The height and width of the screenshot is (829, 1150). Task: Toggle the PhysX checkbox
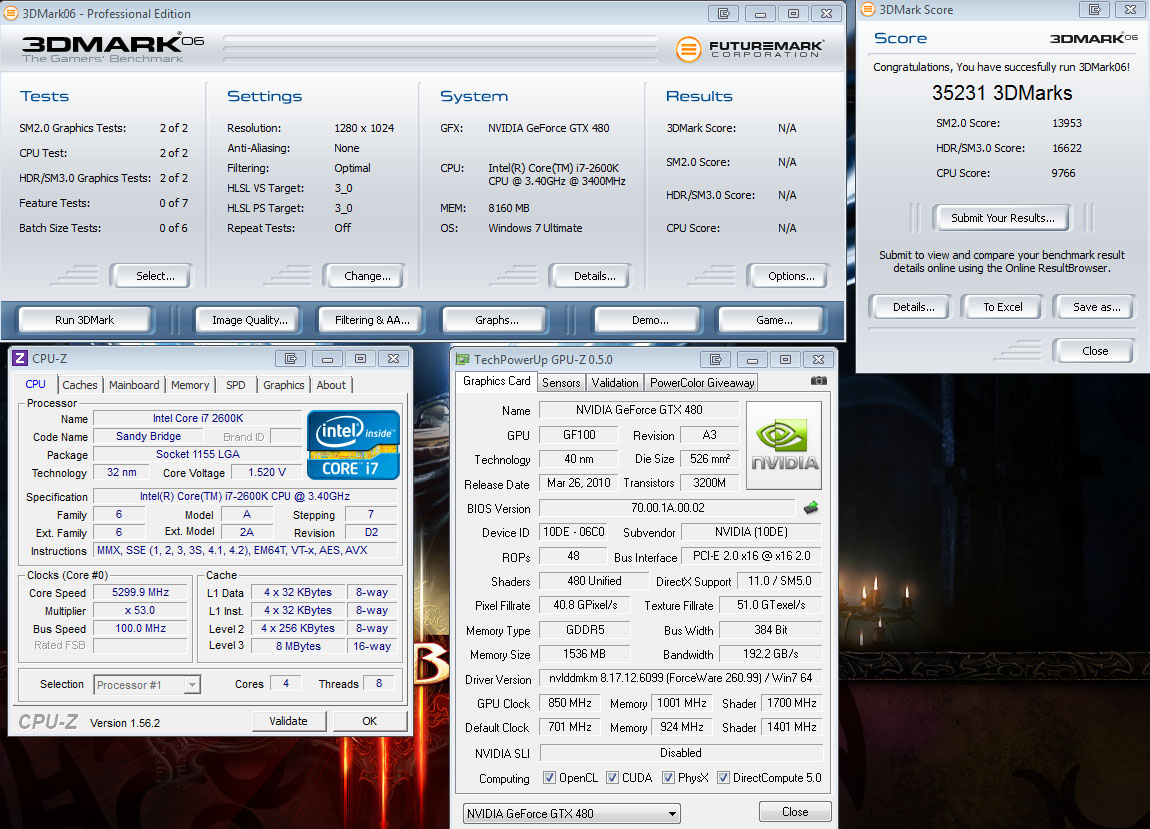(x=668, y=778)
